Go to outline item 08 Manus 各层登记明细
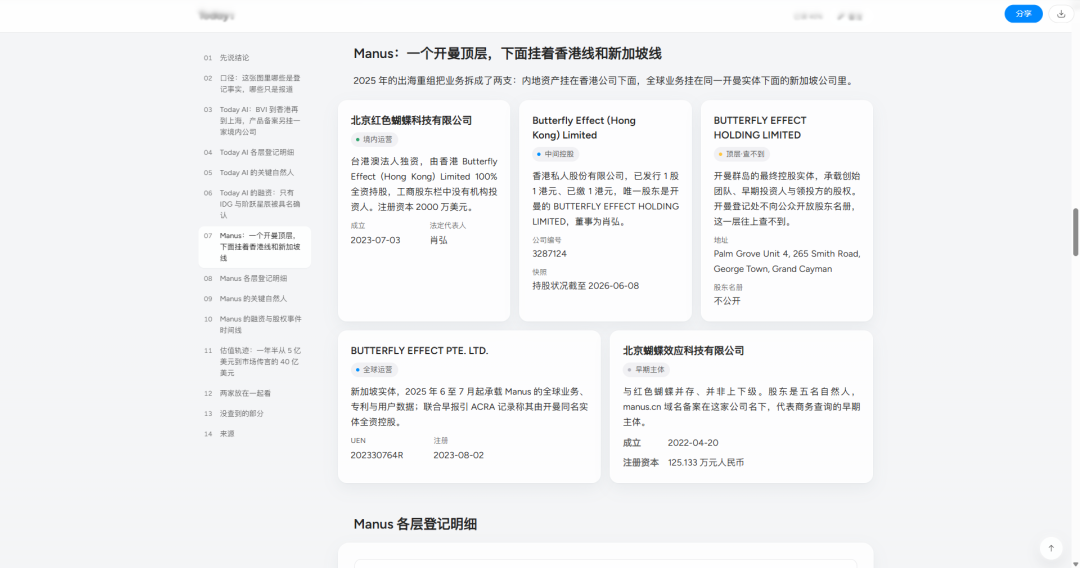Screen dimensions: 1080x568 tap(255, 278)
